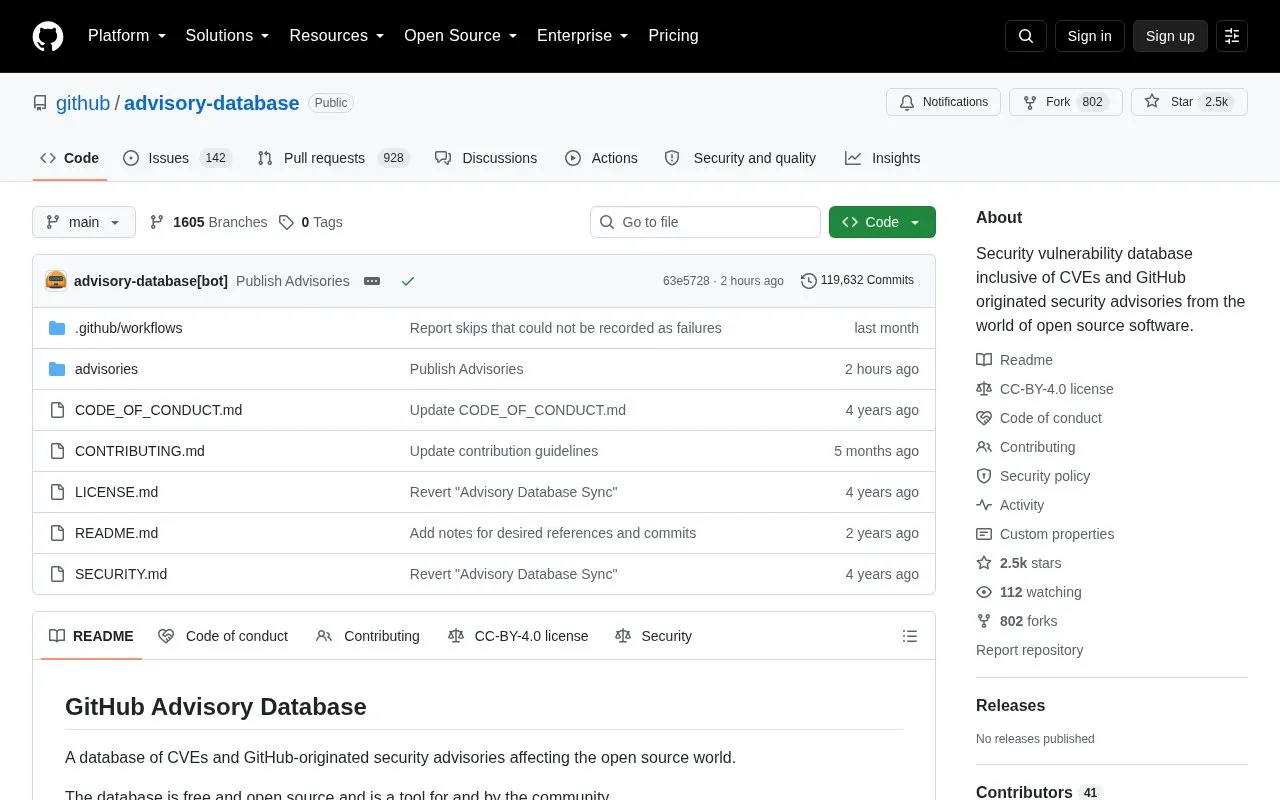The image size is (1280, 800).
Task: Switch to the Issues tab
Action: 178,158
